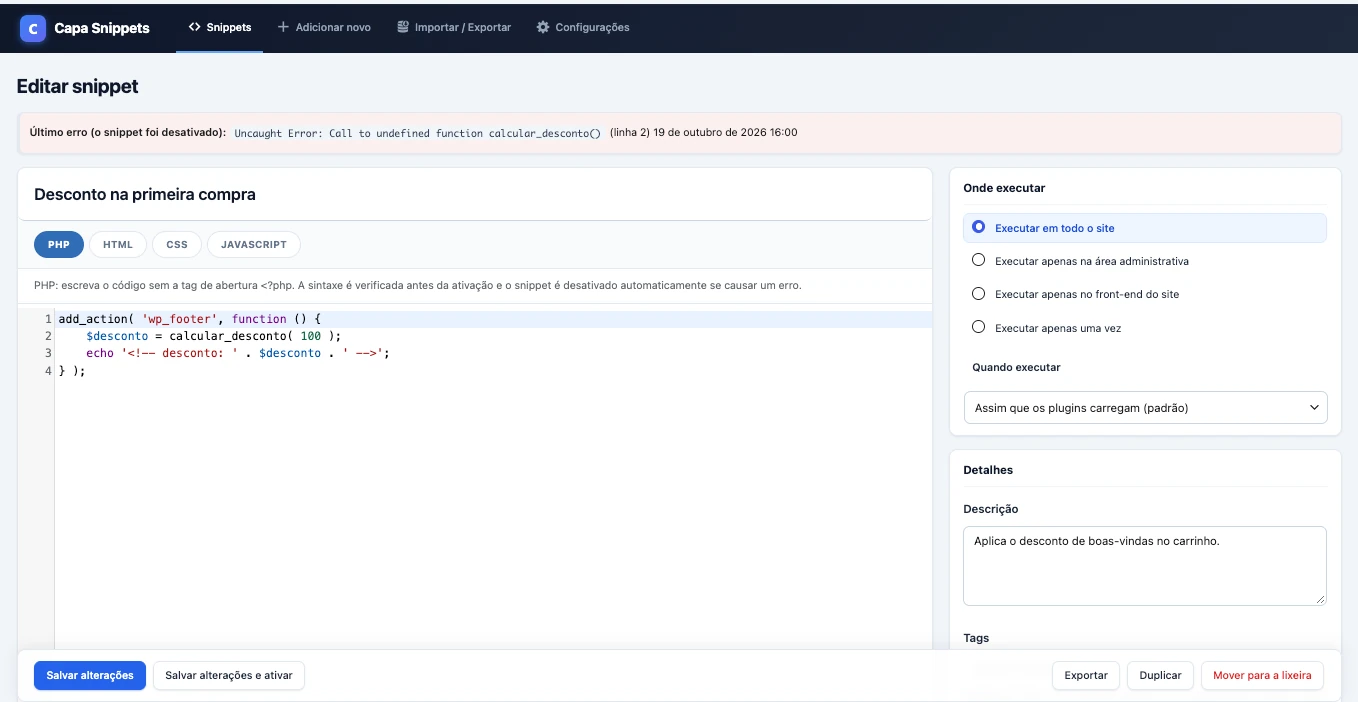The width and height of the screenshot is (1358, 702).
Task: Click the Tags label
Action: (x=976, y=638)
